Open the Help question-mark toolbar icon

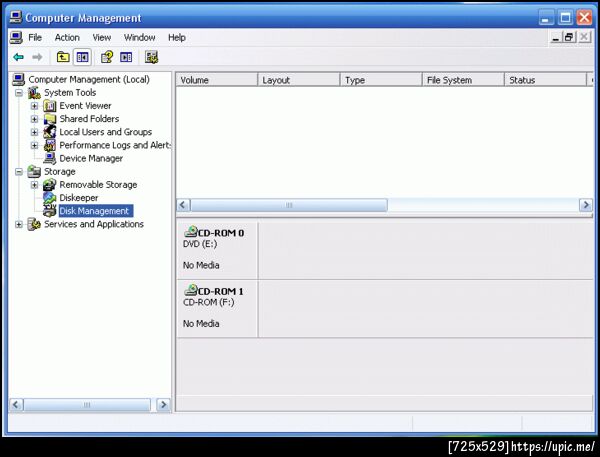point(107,57)
